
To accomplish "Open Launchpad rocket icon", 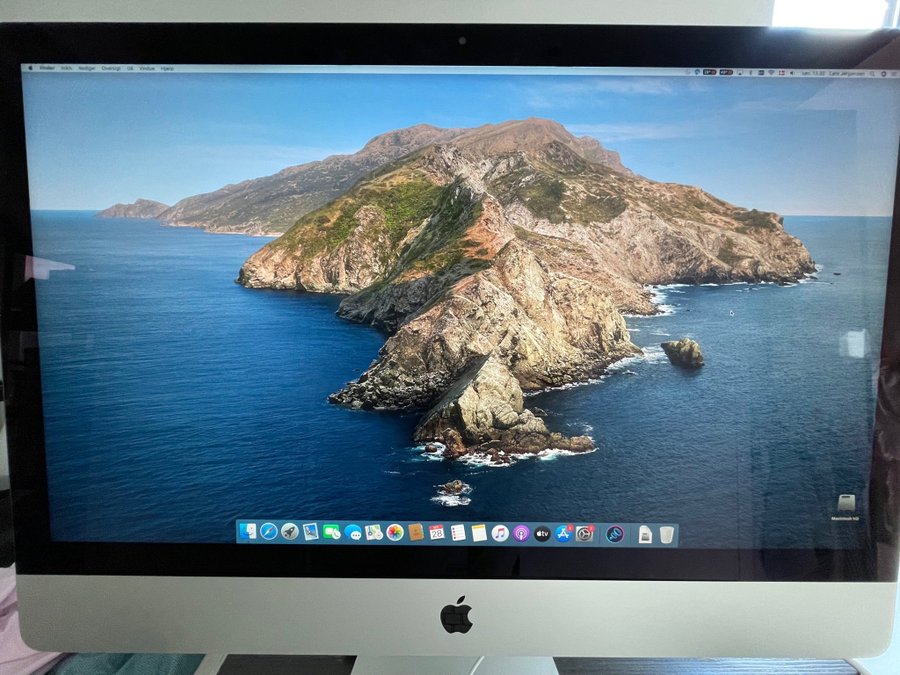I will 290,532.
